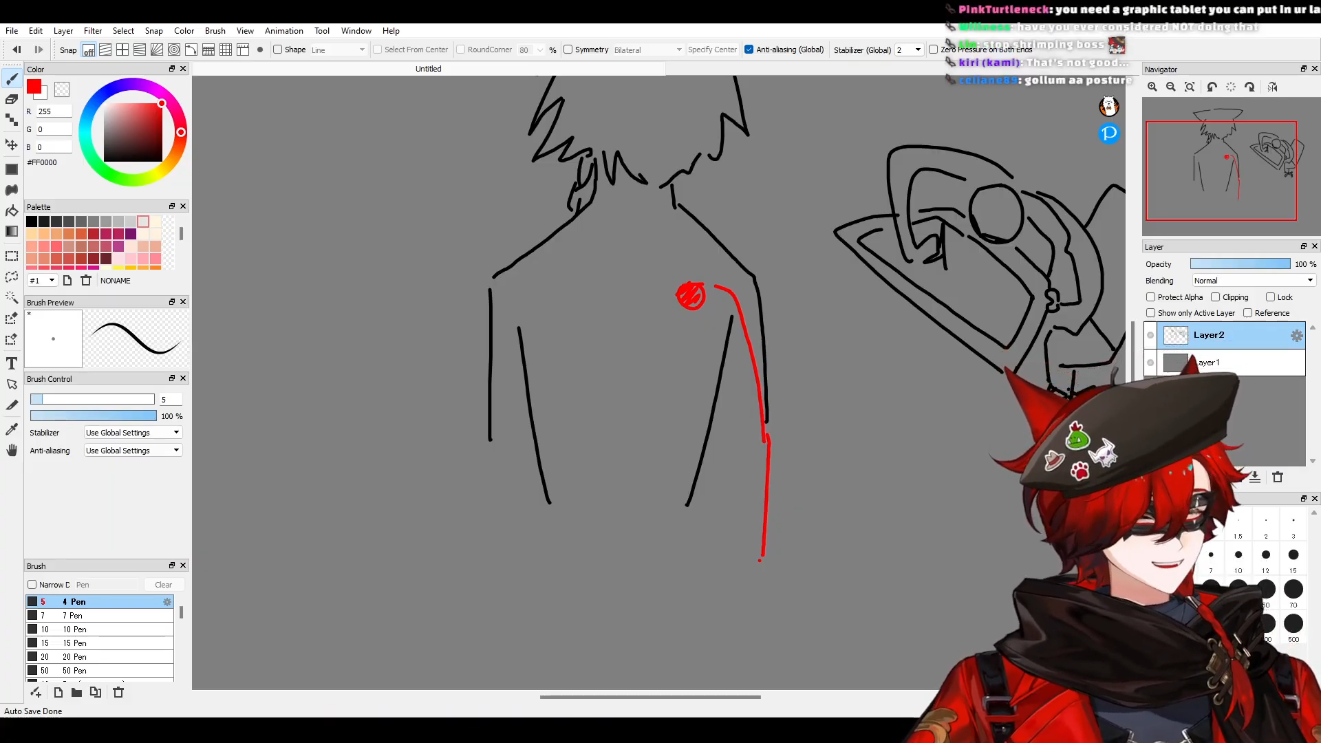Screen dimensions: 1321x743
Task: Enable the Protect Alpha checkbox
Action: click(1151, 297)
